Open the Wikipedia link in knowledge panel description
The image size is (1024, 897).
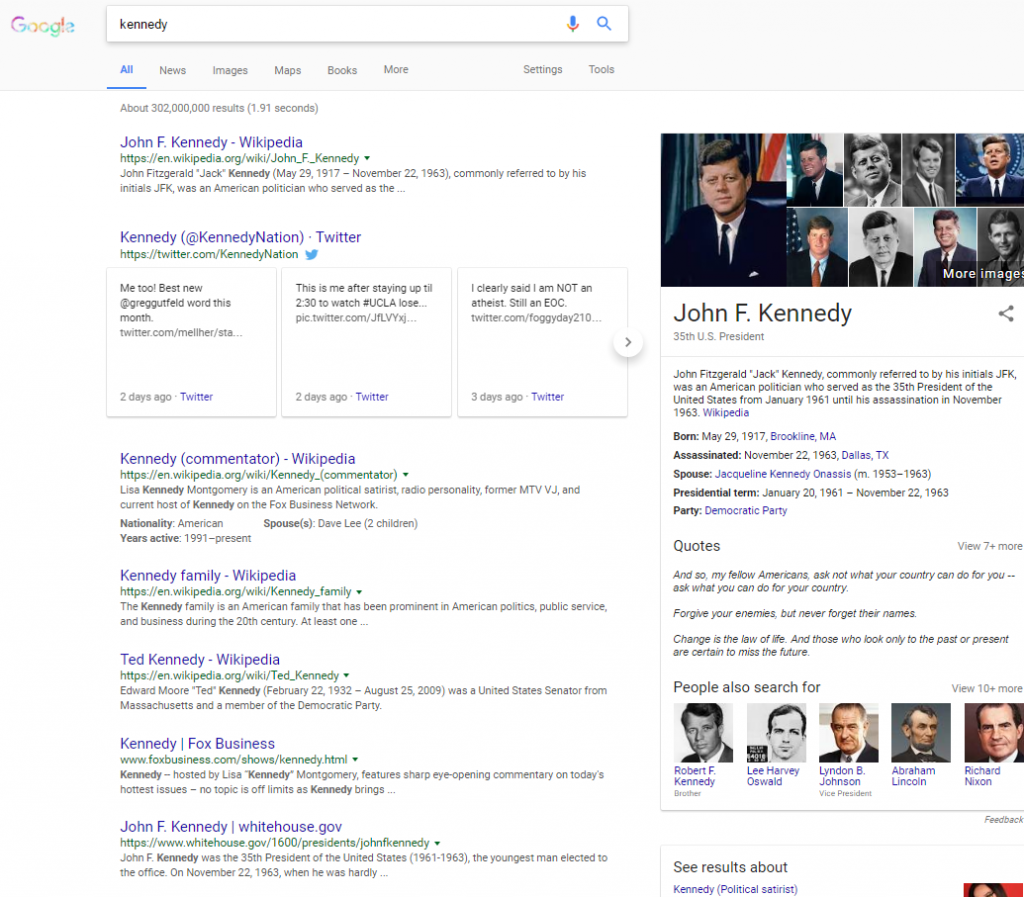click(726, 413)
